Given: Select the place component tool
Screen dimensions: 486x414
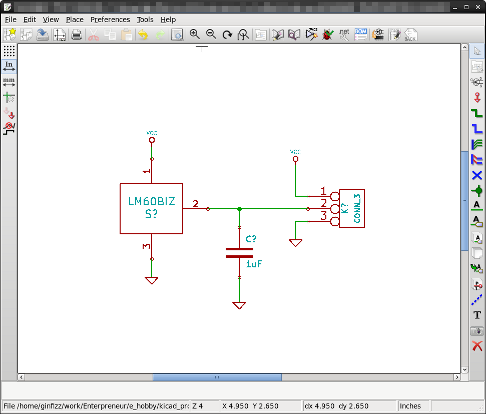Looking at the screenshot, I should (x=477, y=82).
